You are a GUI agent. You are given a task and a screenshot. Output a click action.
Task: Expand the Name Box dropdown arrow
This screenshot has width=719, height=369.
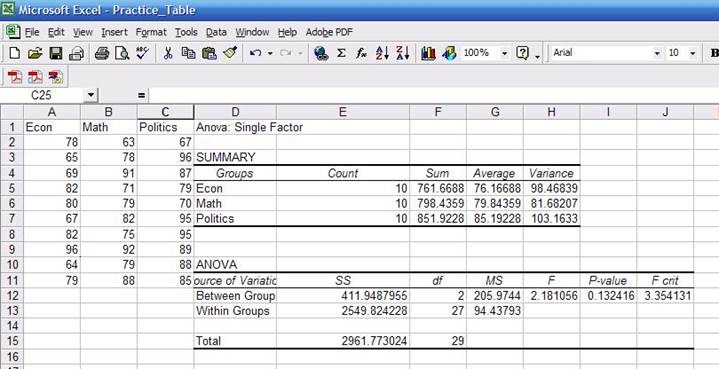(91, 95)
